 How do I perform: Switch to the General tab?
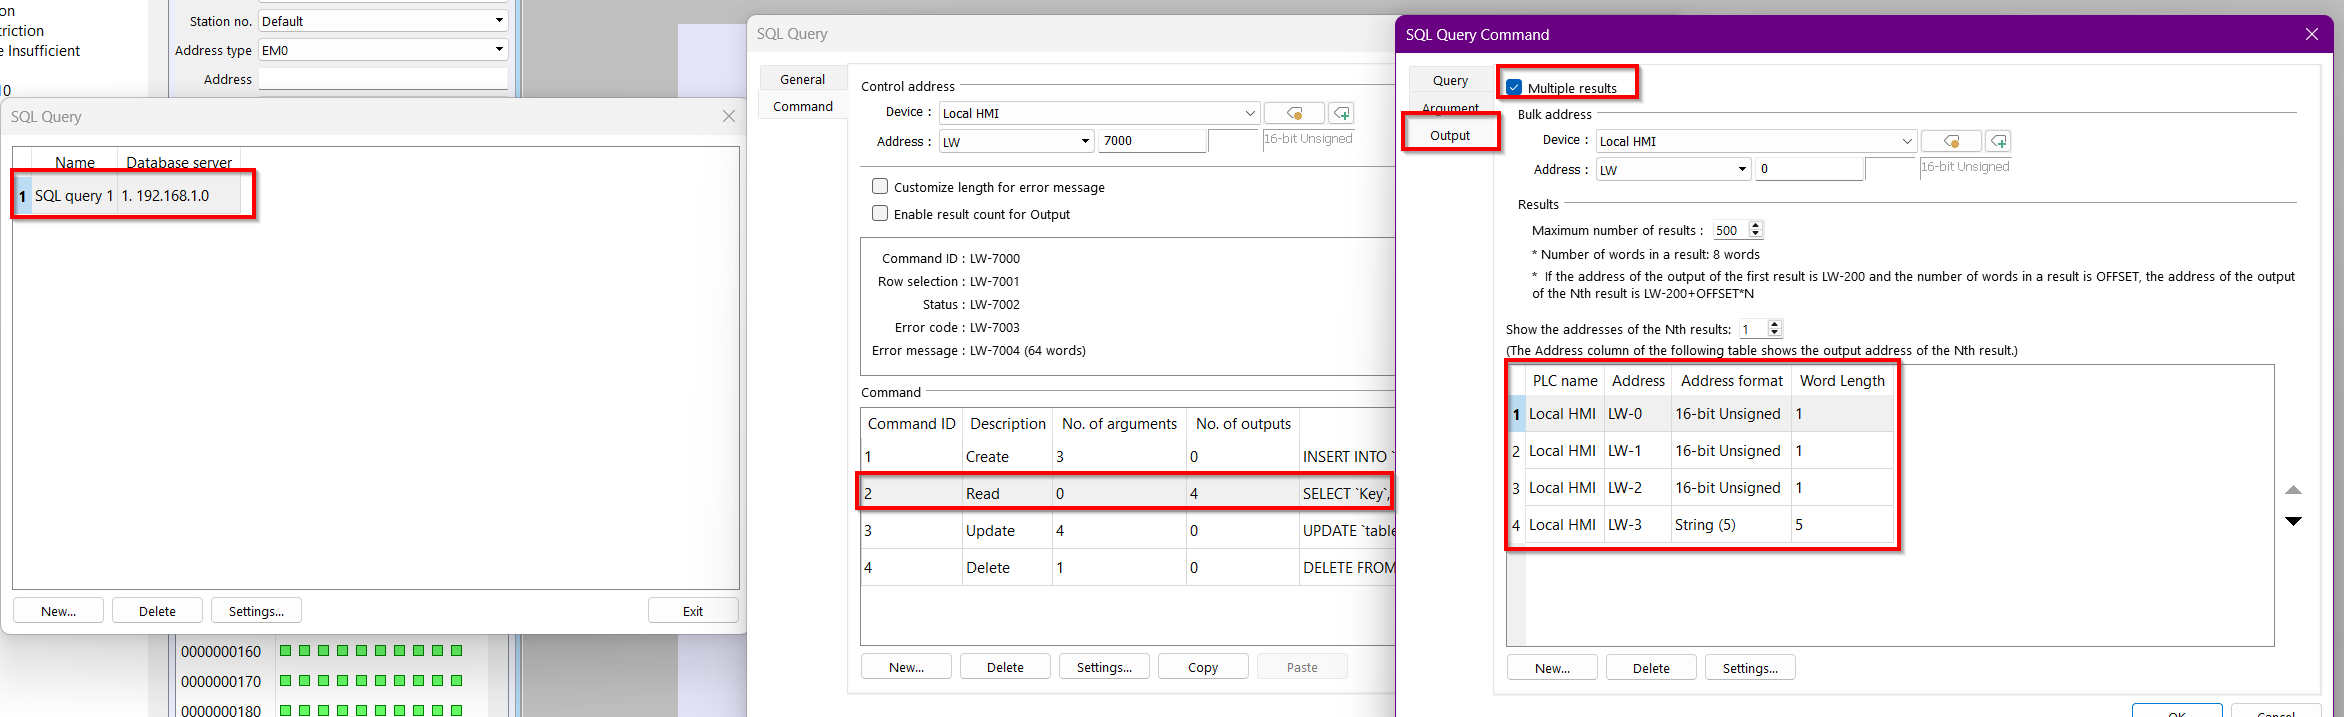802,80
